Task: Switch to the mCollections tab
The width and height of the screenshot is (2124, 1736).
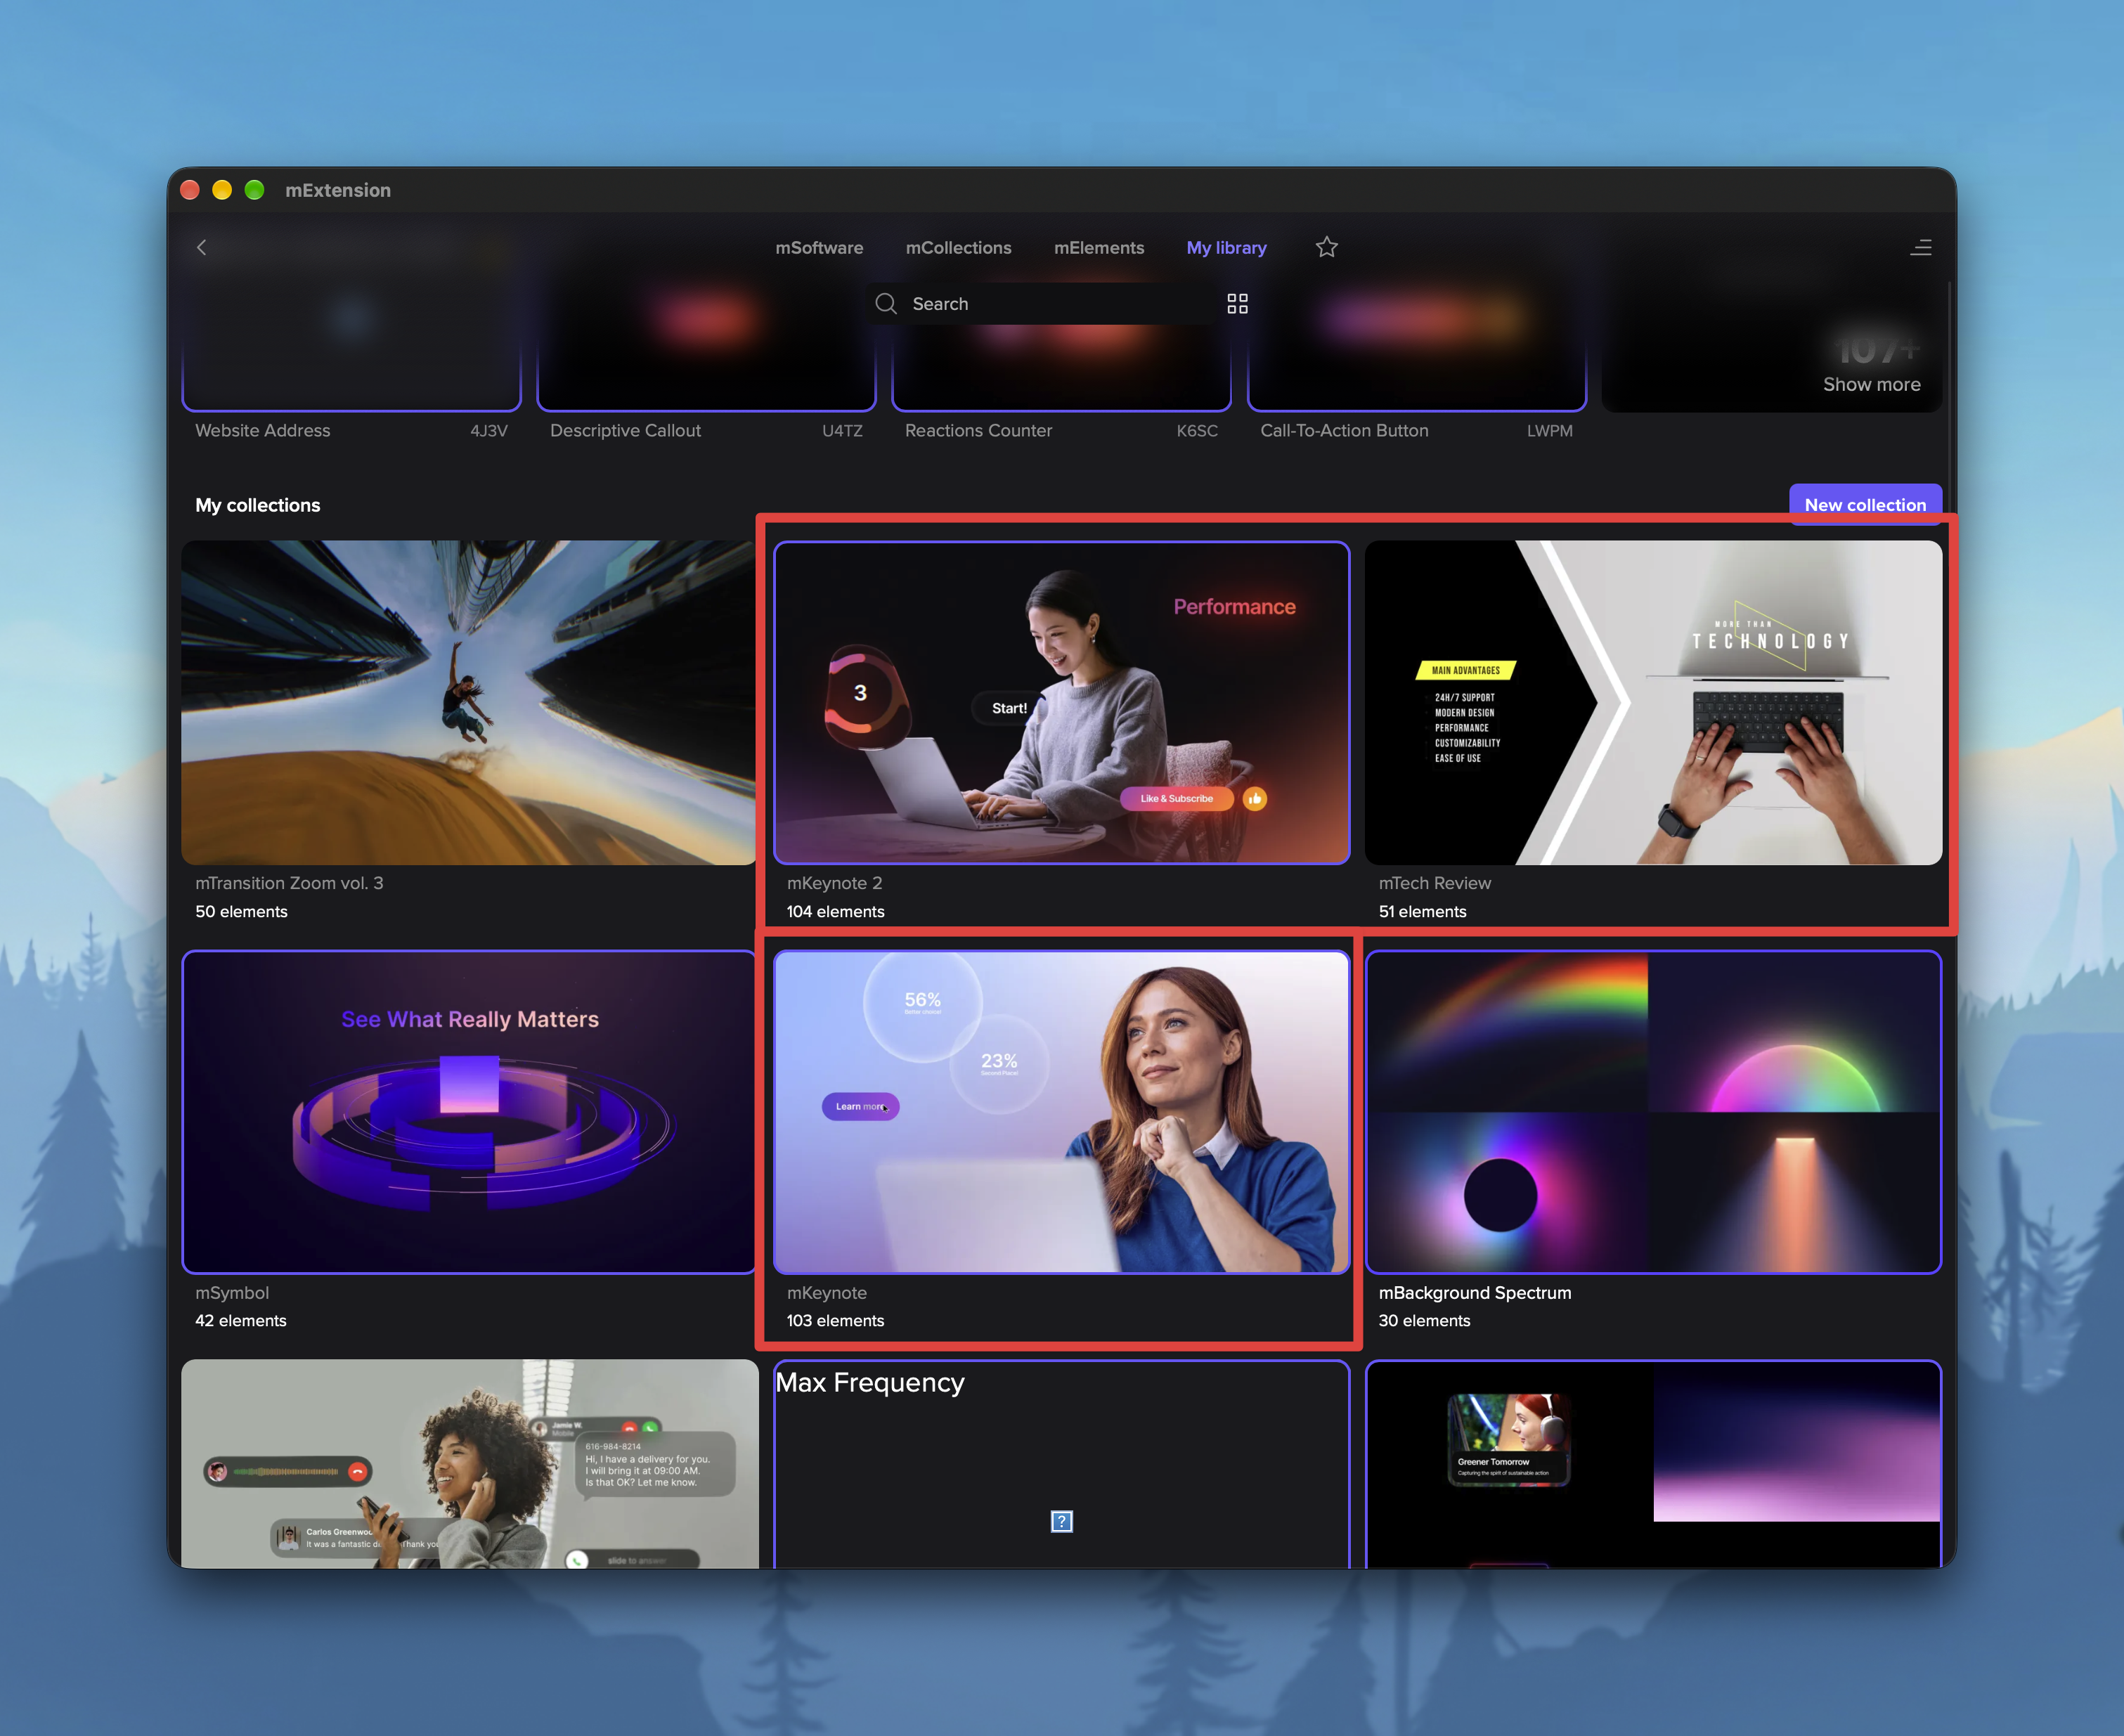Action: tap(958, 248)
